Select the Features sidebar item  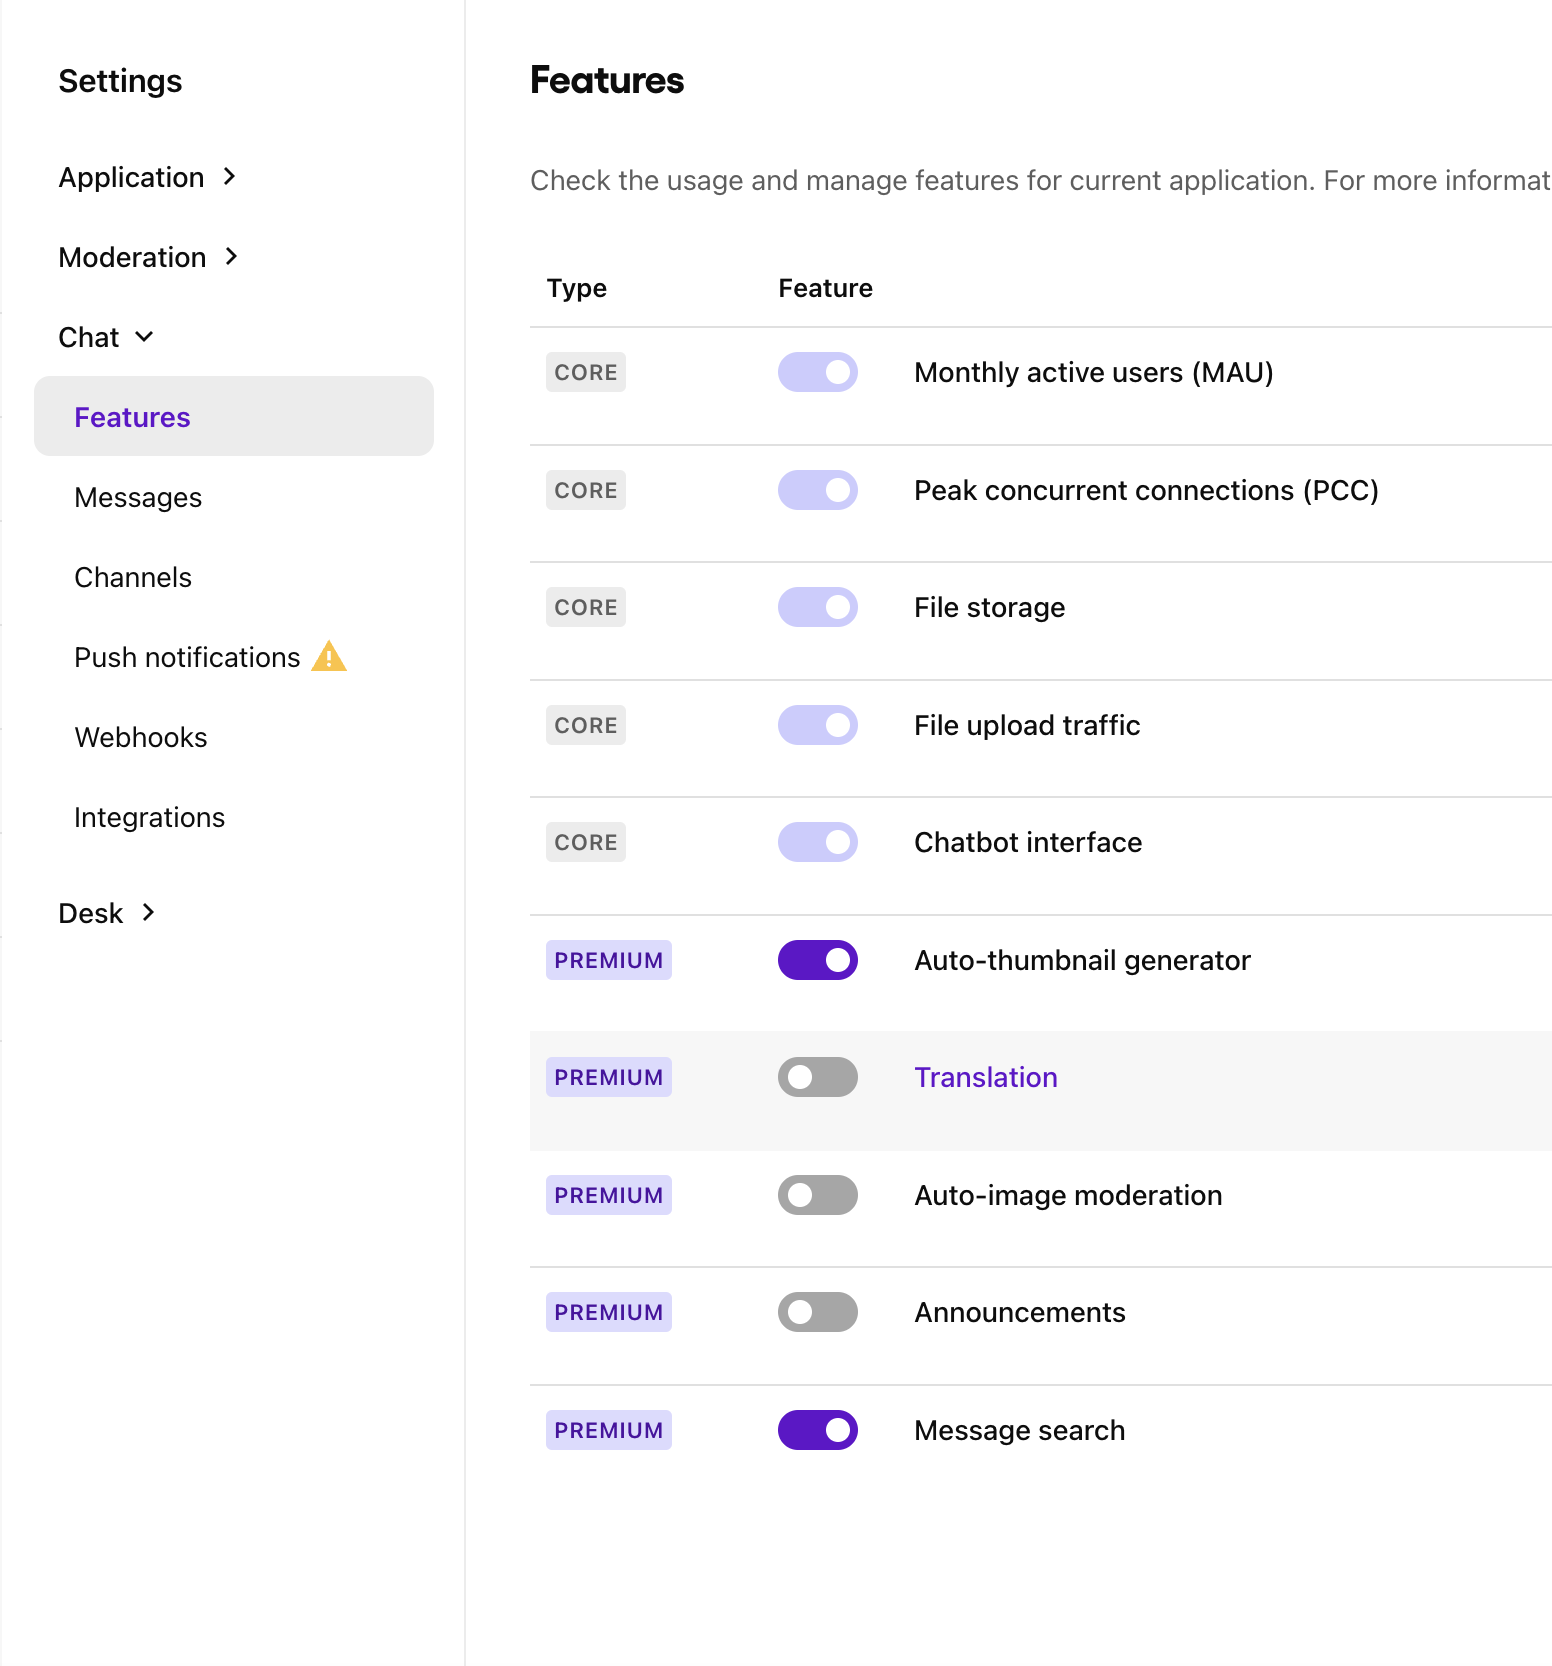[133, 417]
